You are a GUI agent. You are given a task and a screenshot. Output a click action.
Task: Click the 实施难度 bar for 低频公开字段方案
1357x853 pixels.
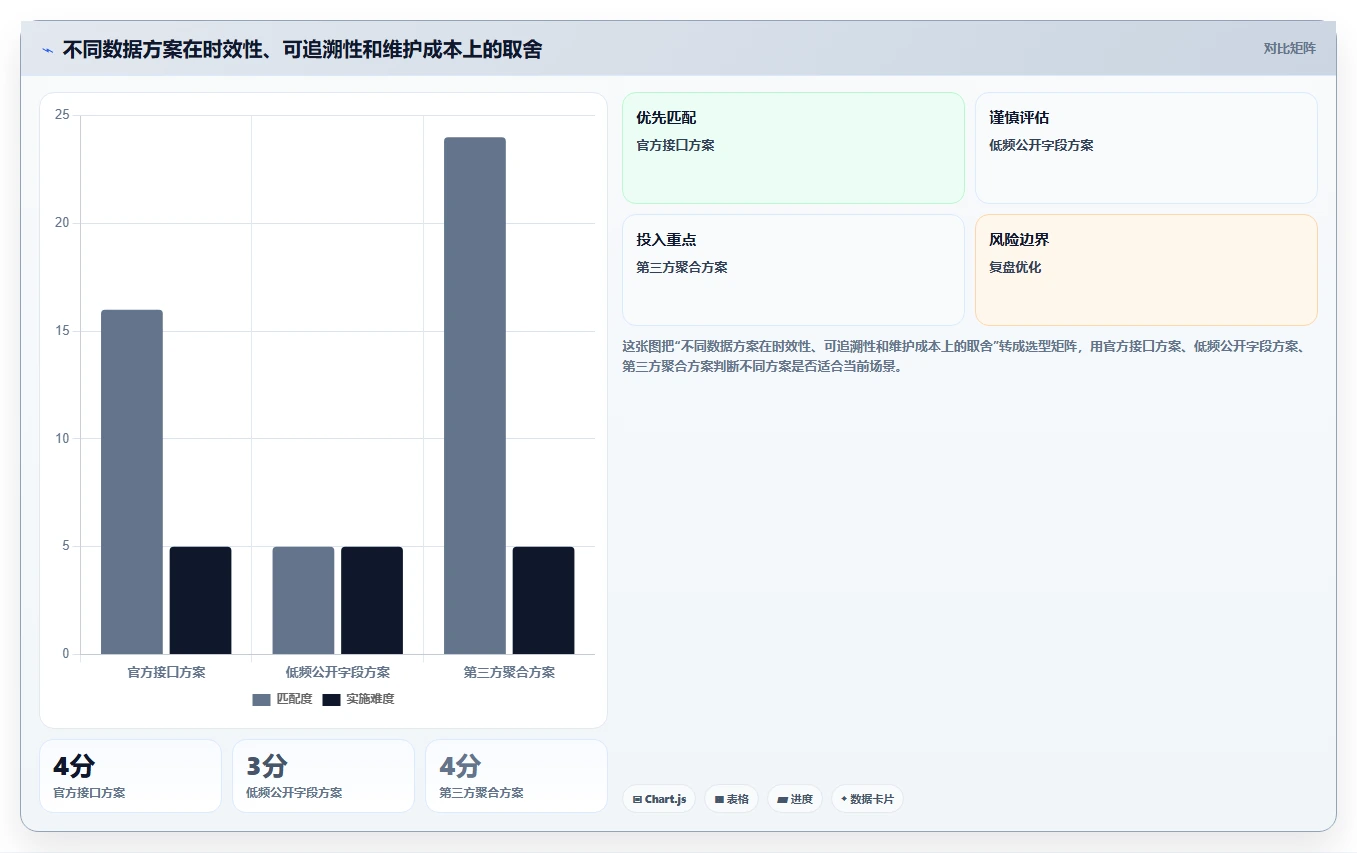click(x=372, y=600)
